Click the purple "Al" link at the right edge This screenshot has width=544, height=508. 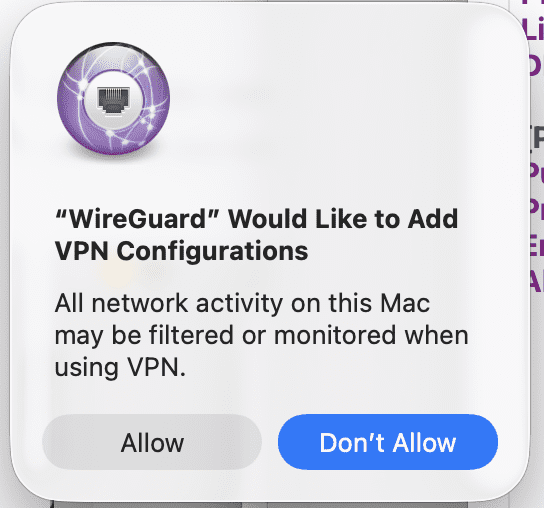point(536,281)
